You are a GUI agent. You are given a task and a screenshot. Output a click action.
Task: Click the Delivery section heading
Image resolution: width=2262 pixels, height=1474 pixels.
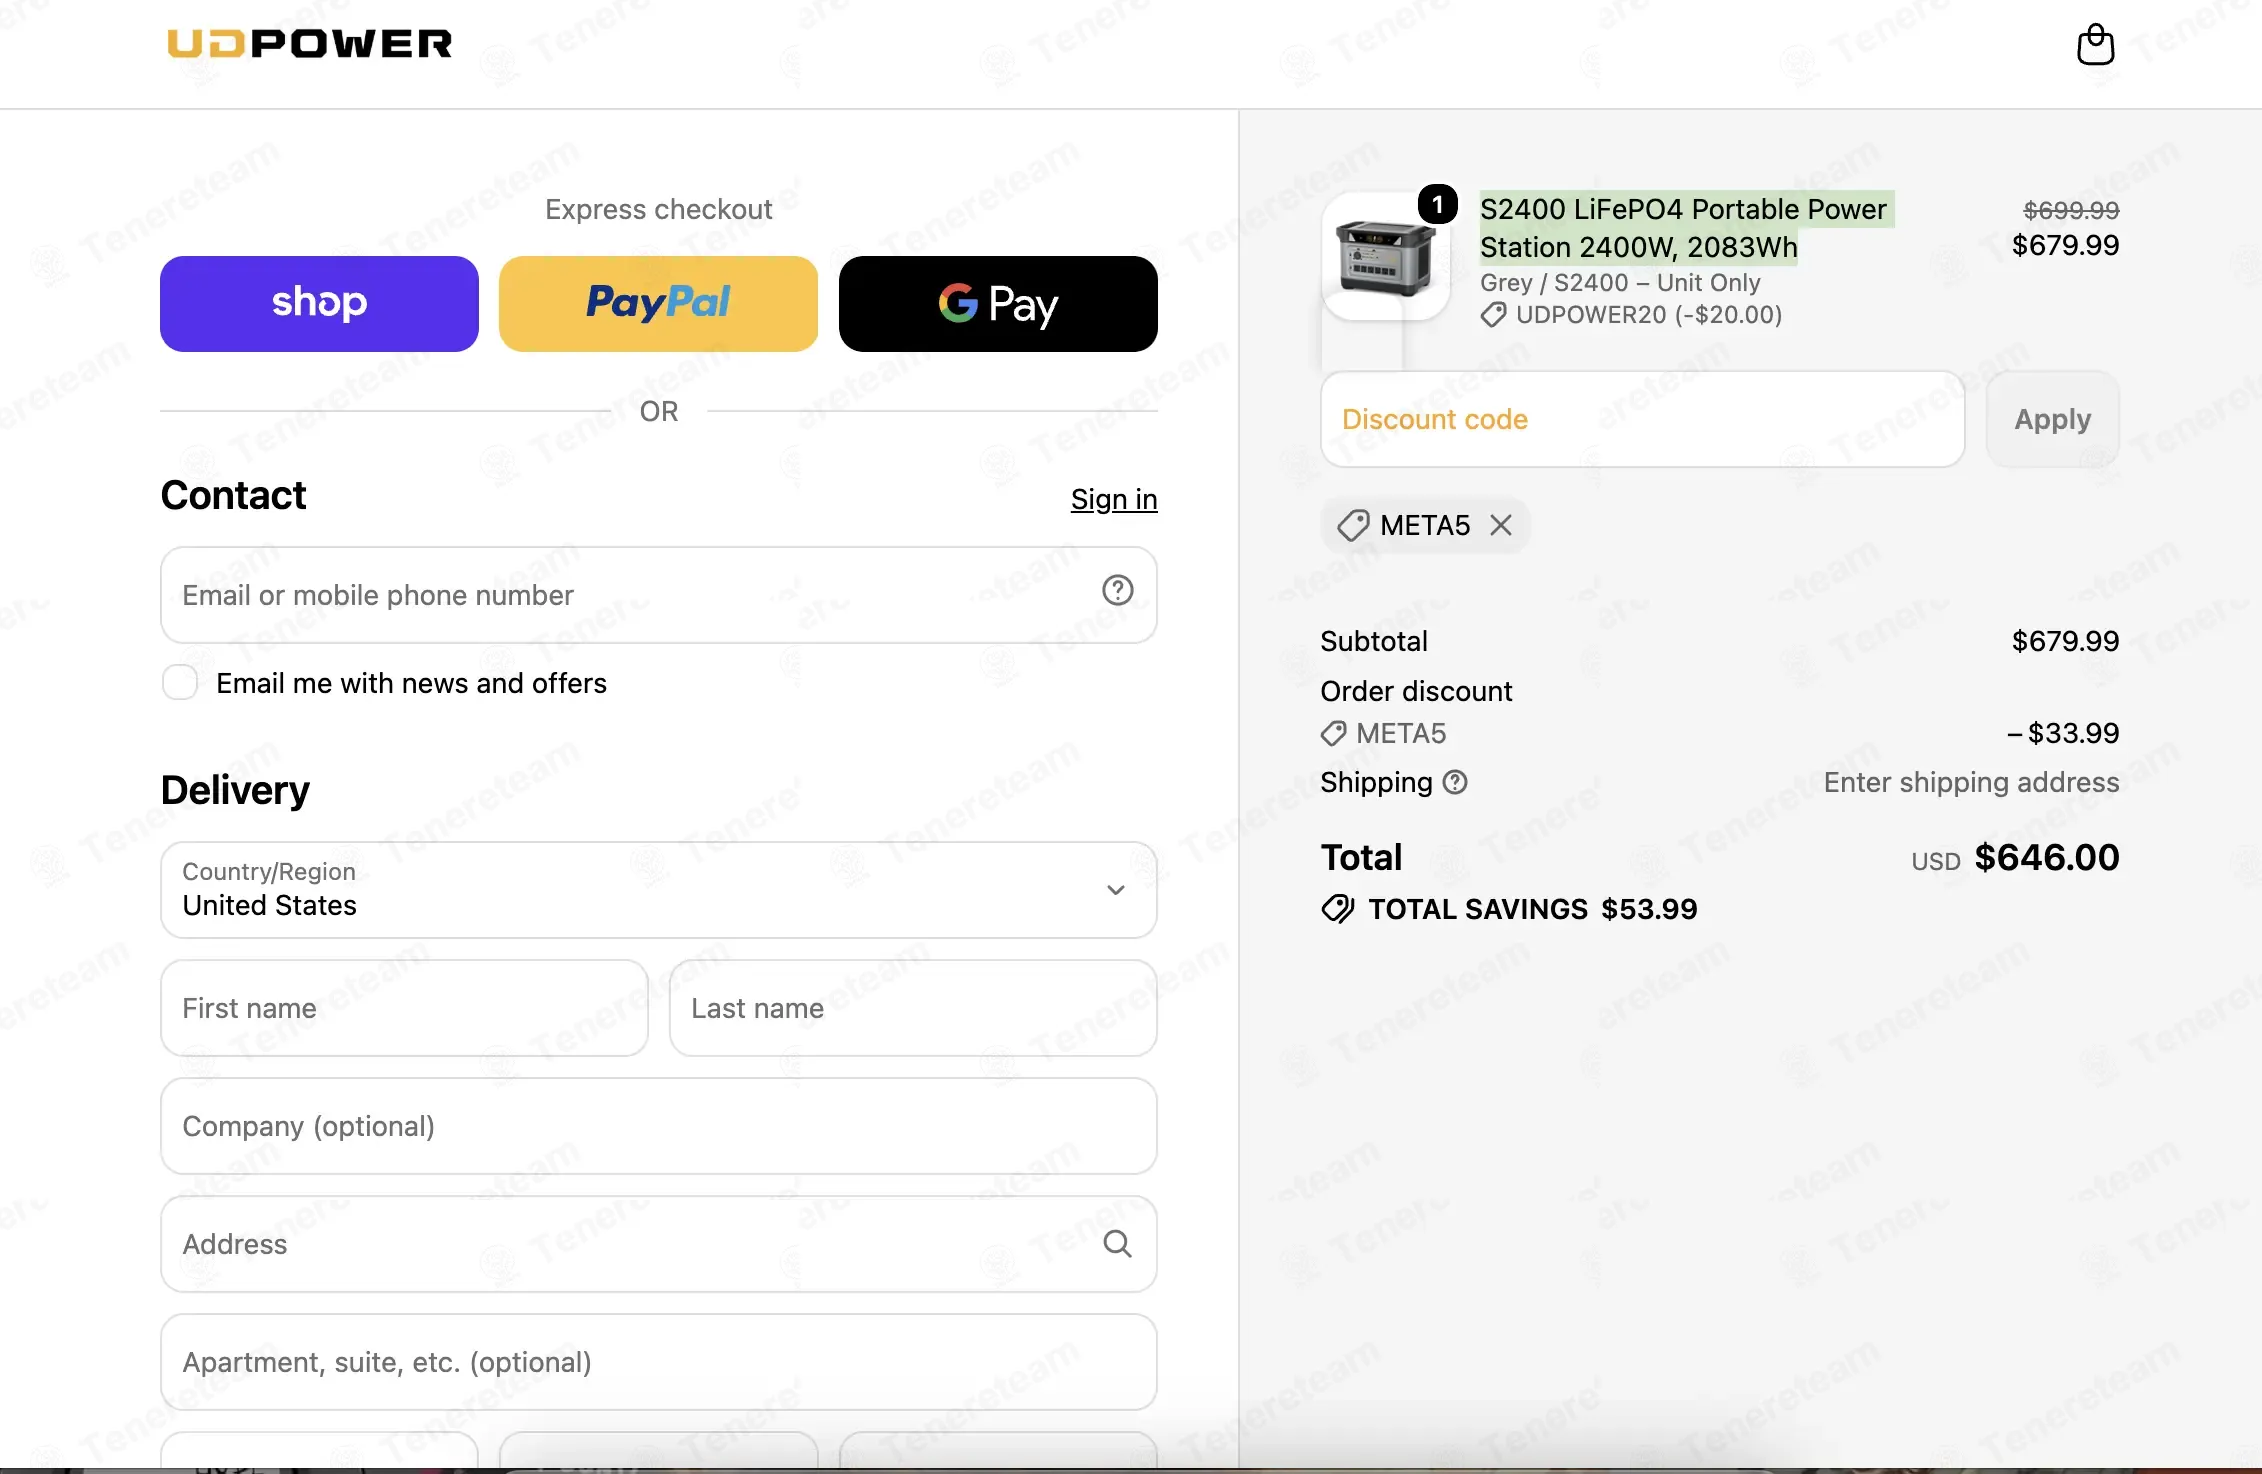coord(235,790)
